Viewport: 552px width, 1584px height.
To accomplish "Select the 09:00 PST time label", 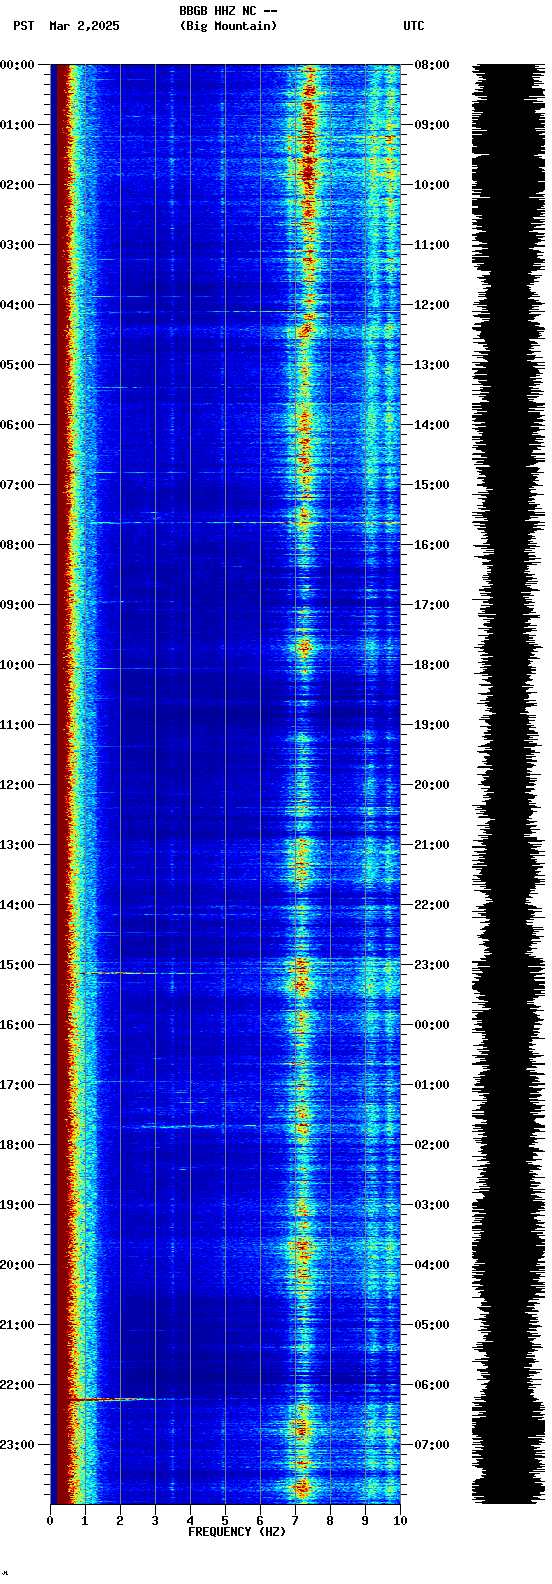I will tap(18, 605).
